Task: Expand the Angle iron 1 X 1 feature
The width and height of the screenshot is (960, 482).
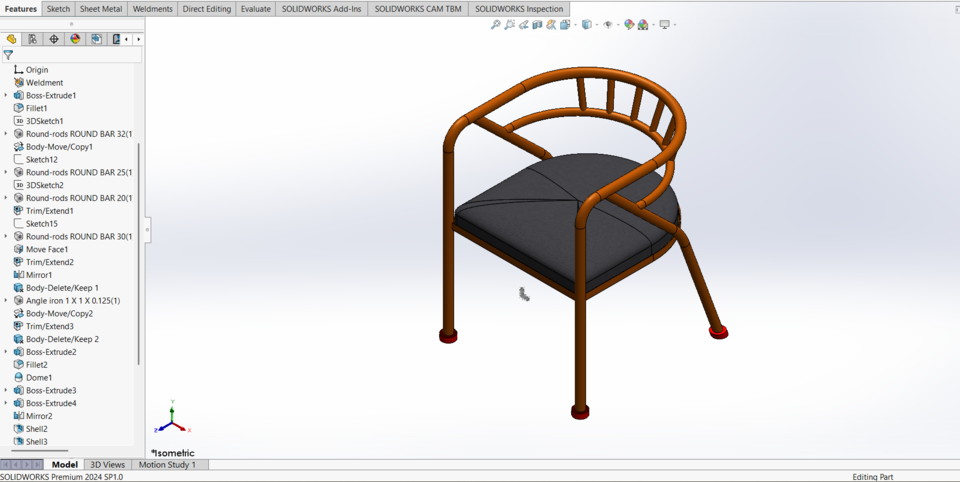Action: (6, 301)
